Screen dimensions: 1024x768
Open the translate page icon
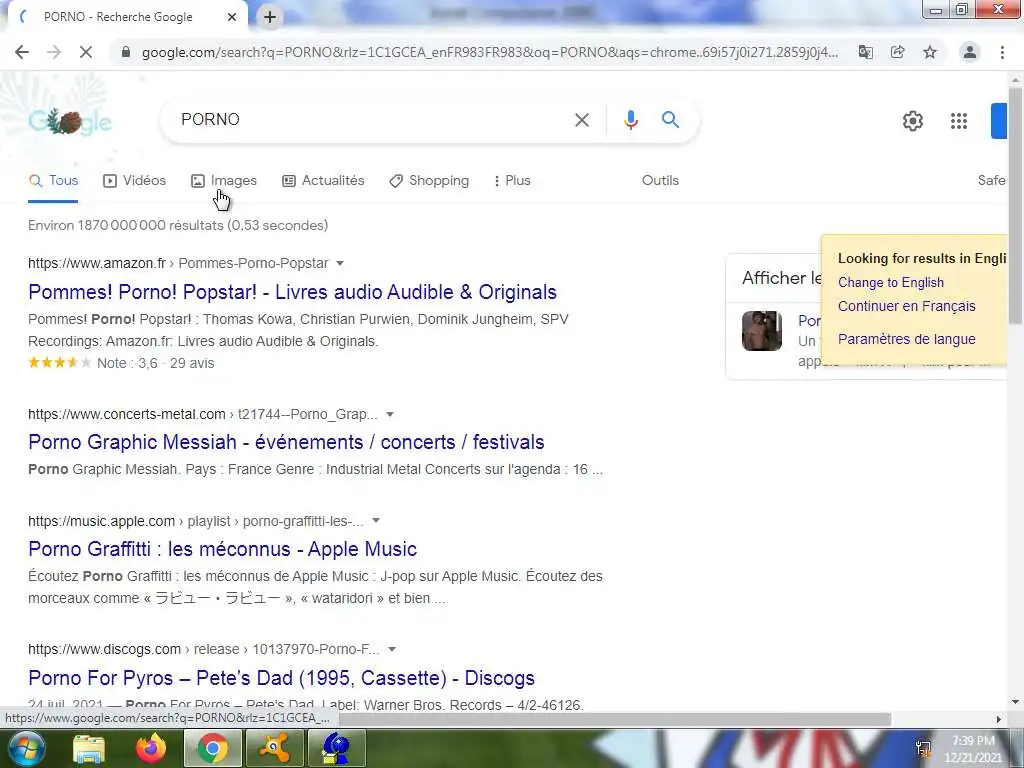point(866,52)
